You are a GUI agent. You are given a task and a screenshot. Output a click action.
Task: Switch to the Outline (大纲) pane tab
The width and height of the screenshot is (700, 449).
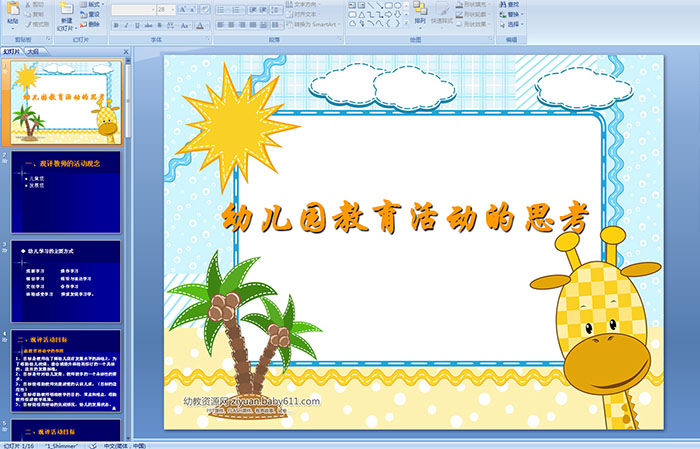[x=33, y=52]
